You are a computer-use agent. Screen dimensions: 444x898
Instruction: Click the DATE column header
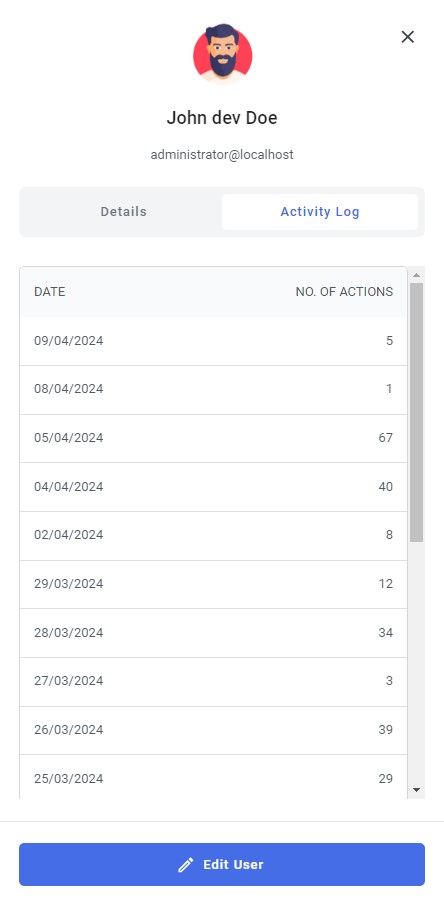point(50,292)
